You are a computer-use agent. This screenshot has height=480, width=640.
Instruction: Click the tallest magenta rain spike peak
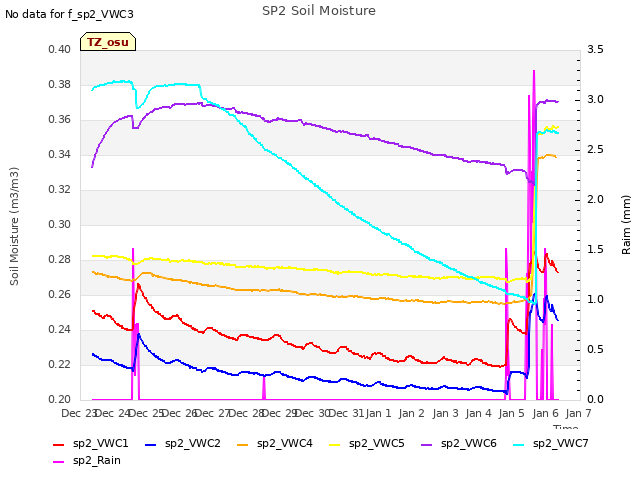point(534,71)
